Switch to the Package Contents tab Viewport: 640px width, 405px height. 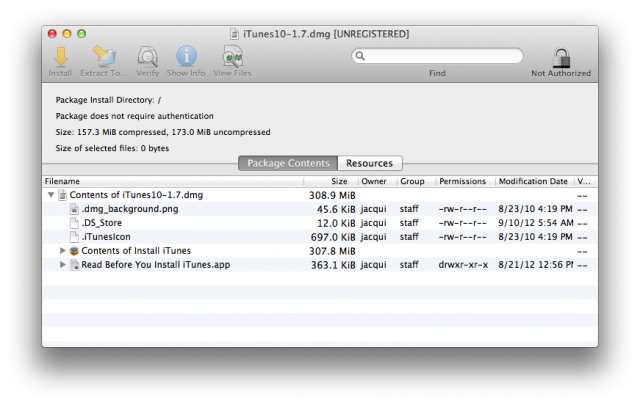288,163
